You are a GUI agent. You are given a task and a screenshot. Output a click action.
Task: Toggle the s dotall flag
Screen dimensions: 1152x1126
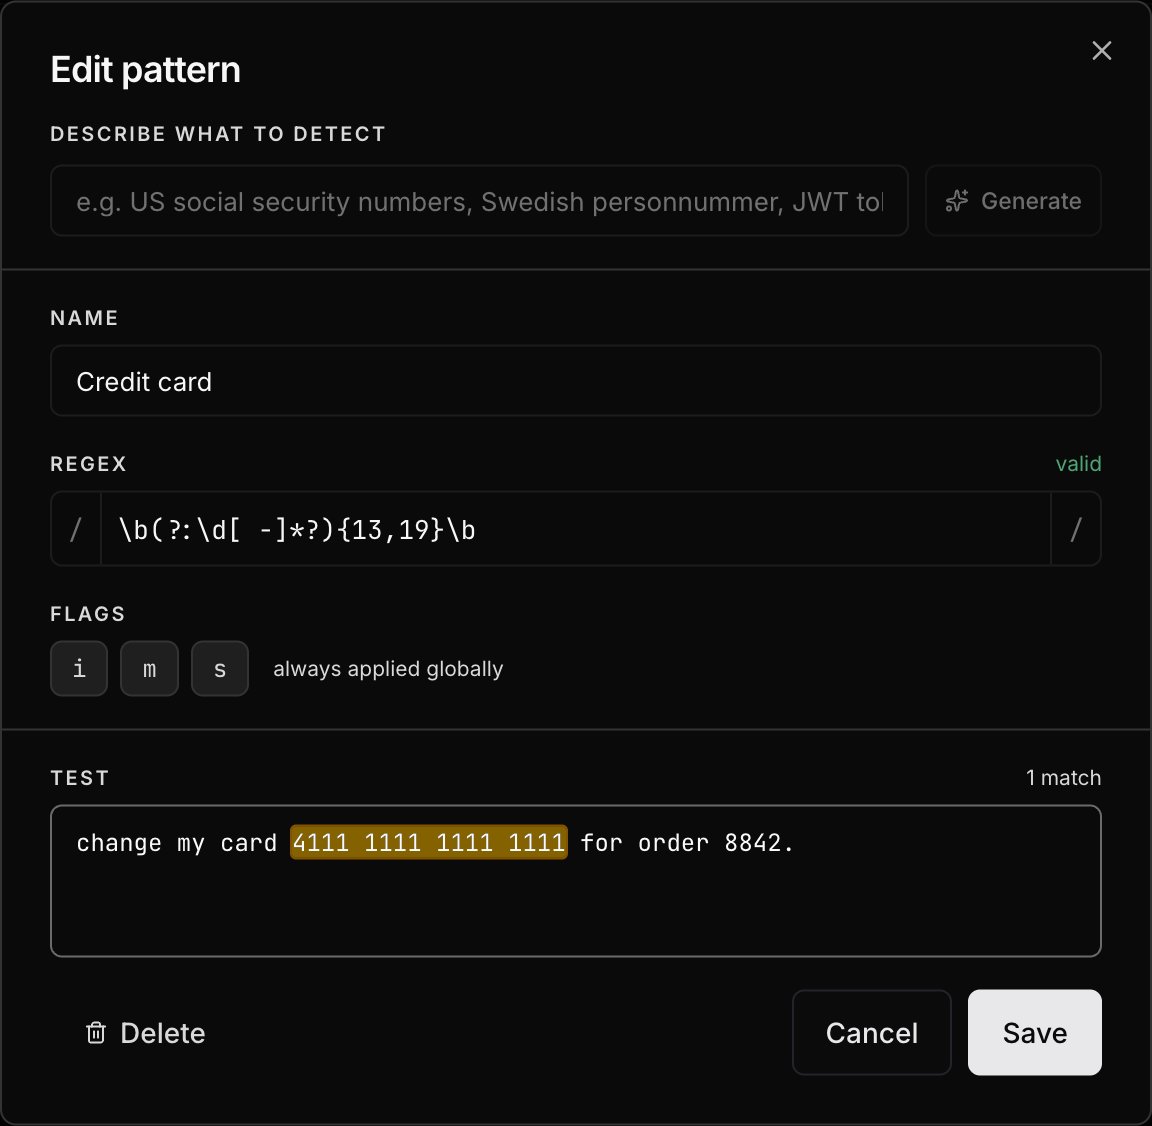(220, 668)
